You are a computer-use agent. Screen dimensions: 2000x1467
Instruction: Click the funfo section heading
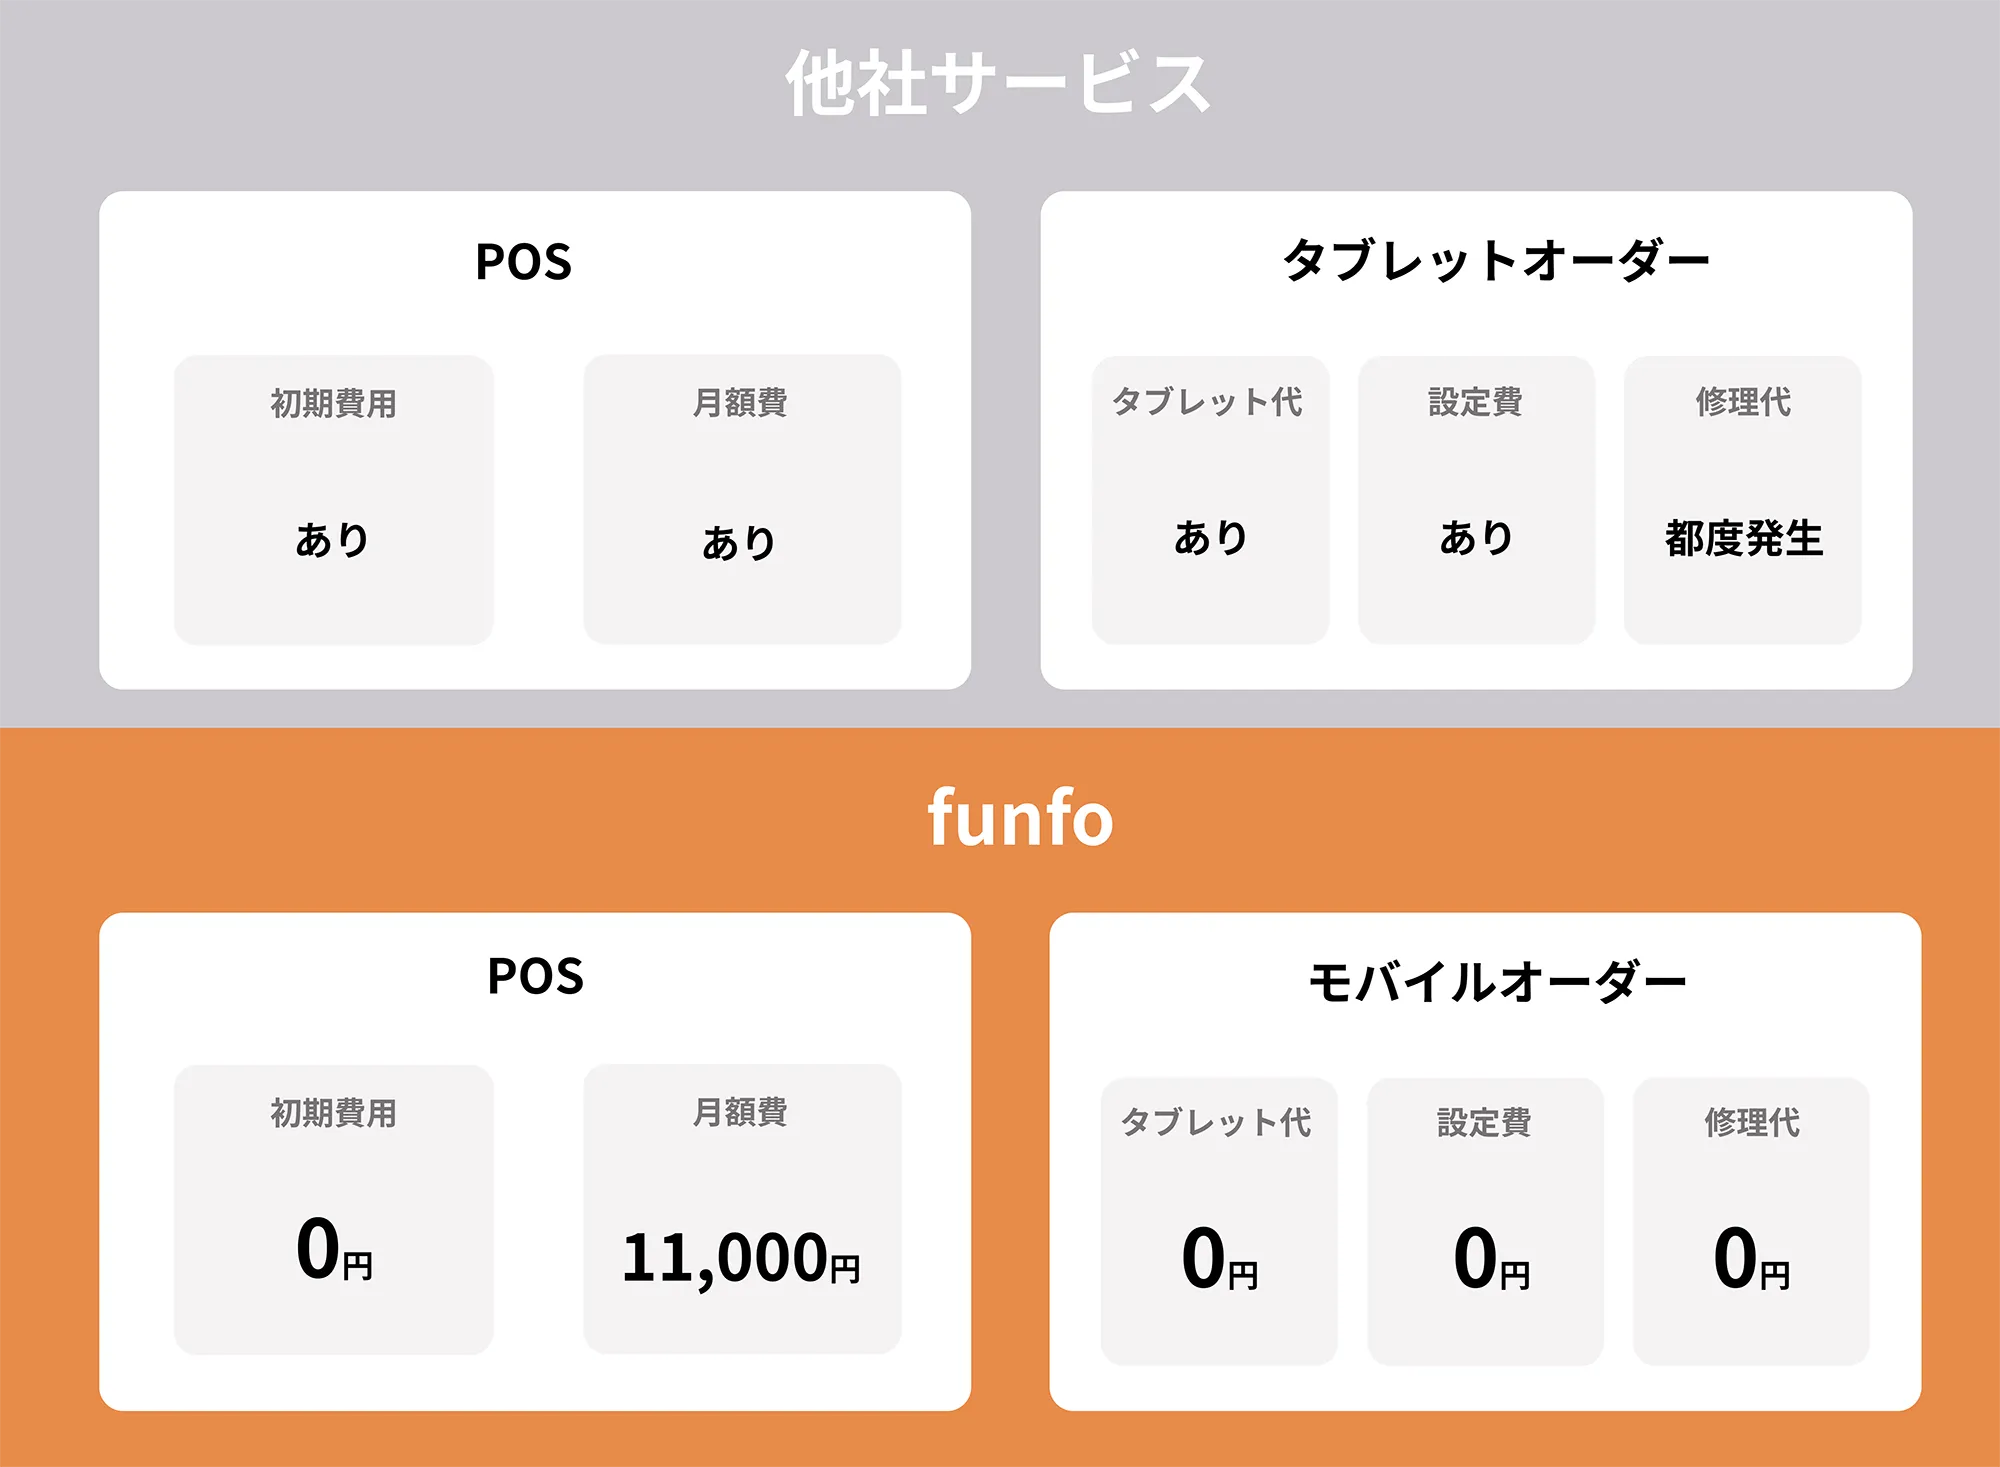(x=1020, y=817)
